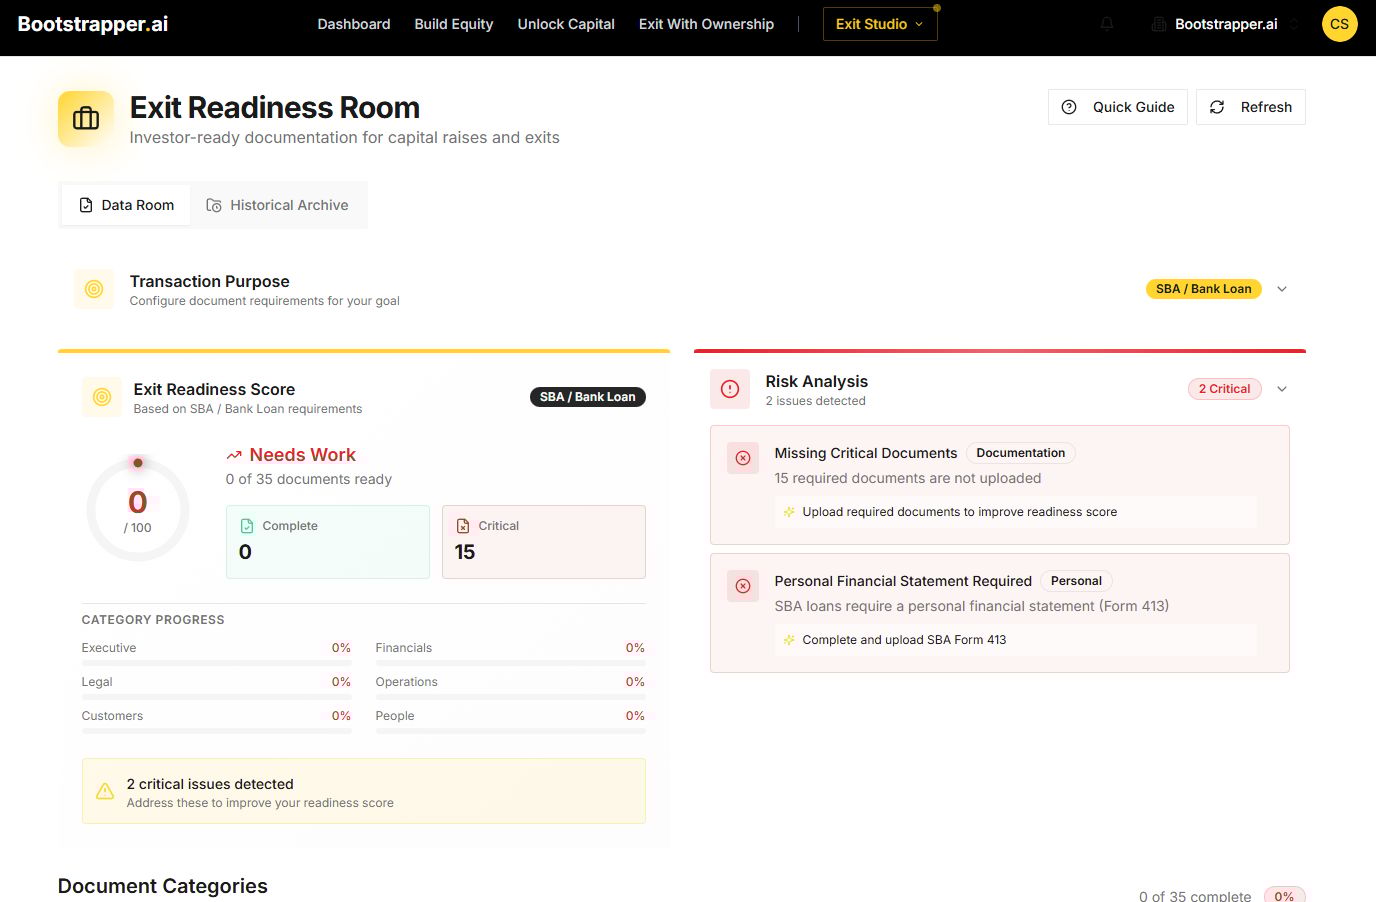Click the Financials category progress bar
Viewport: 1376px width, 902px height.
(x=510, y=663)
